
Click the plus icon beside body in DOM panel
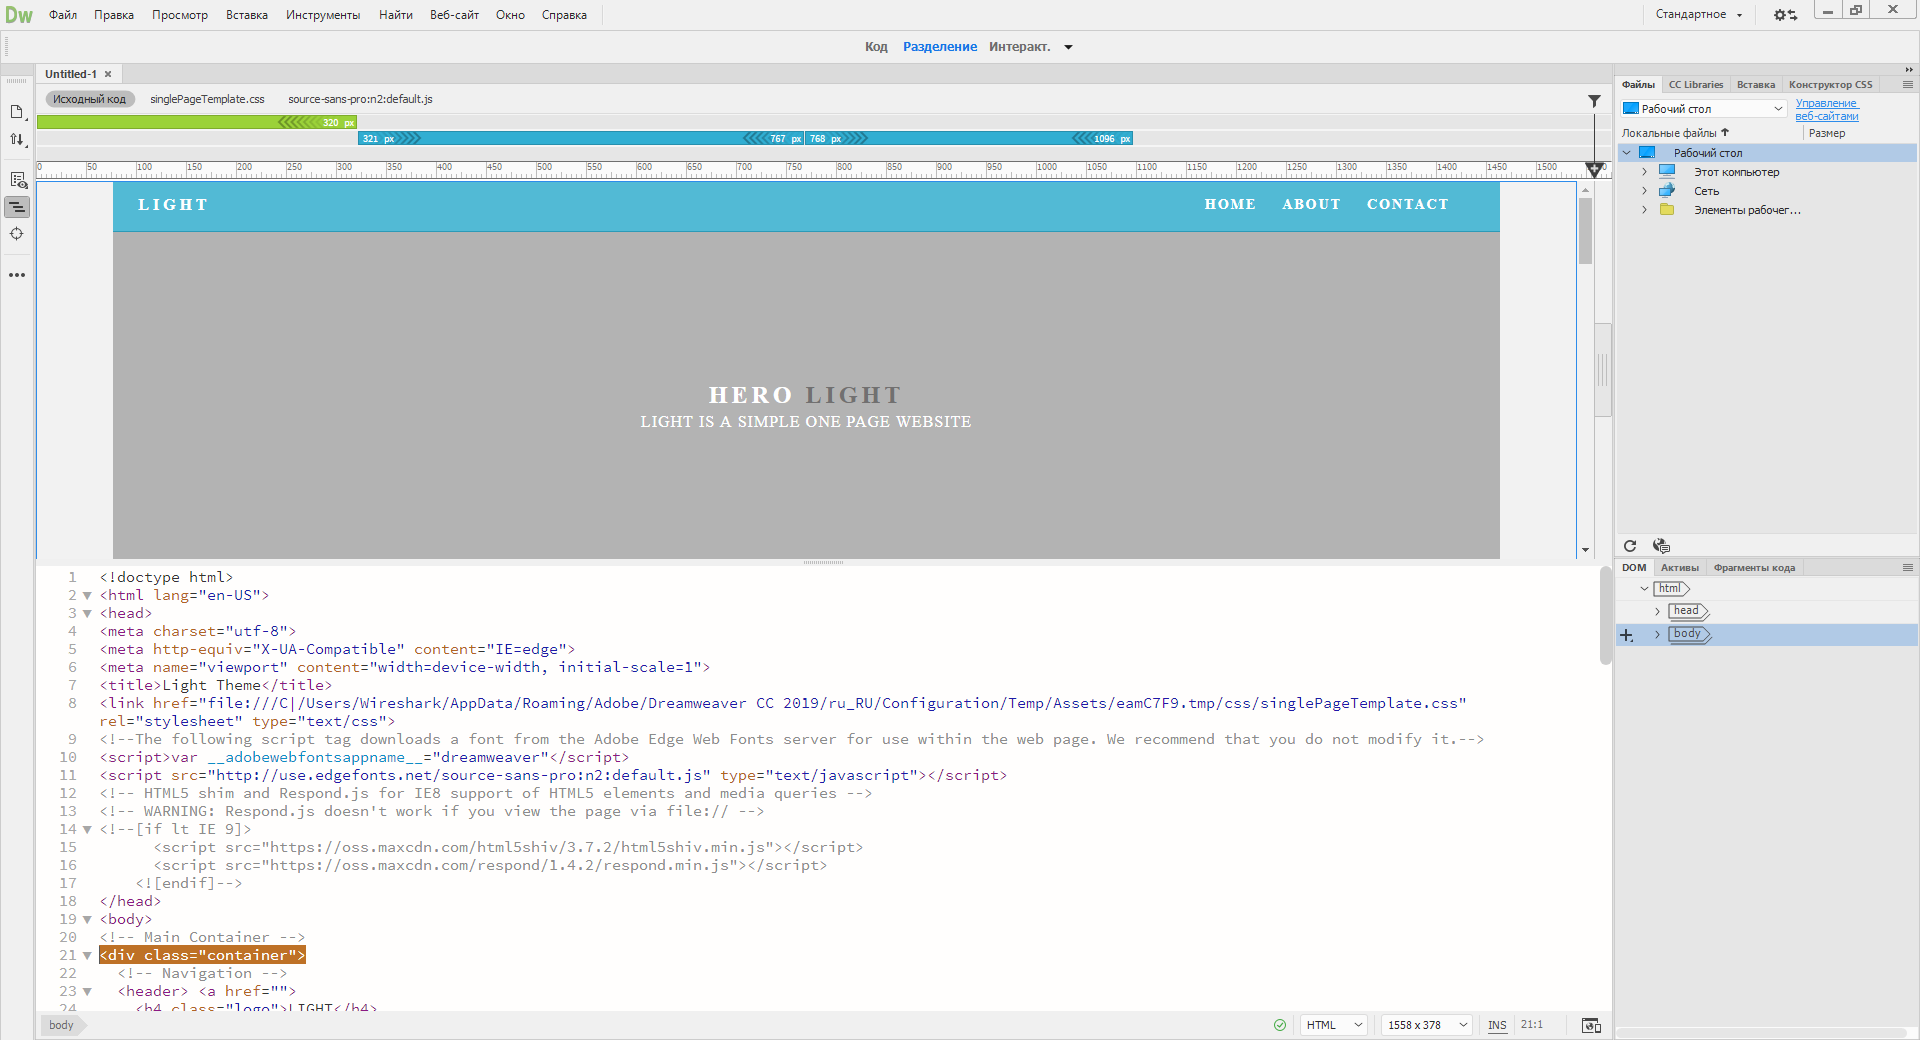(x=1627, y=635)
